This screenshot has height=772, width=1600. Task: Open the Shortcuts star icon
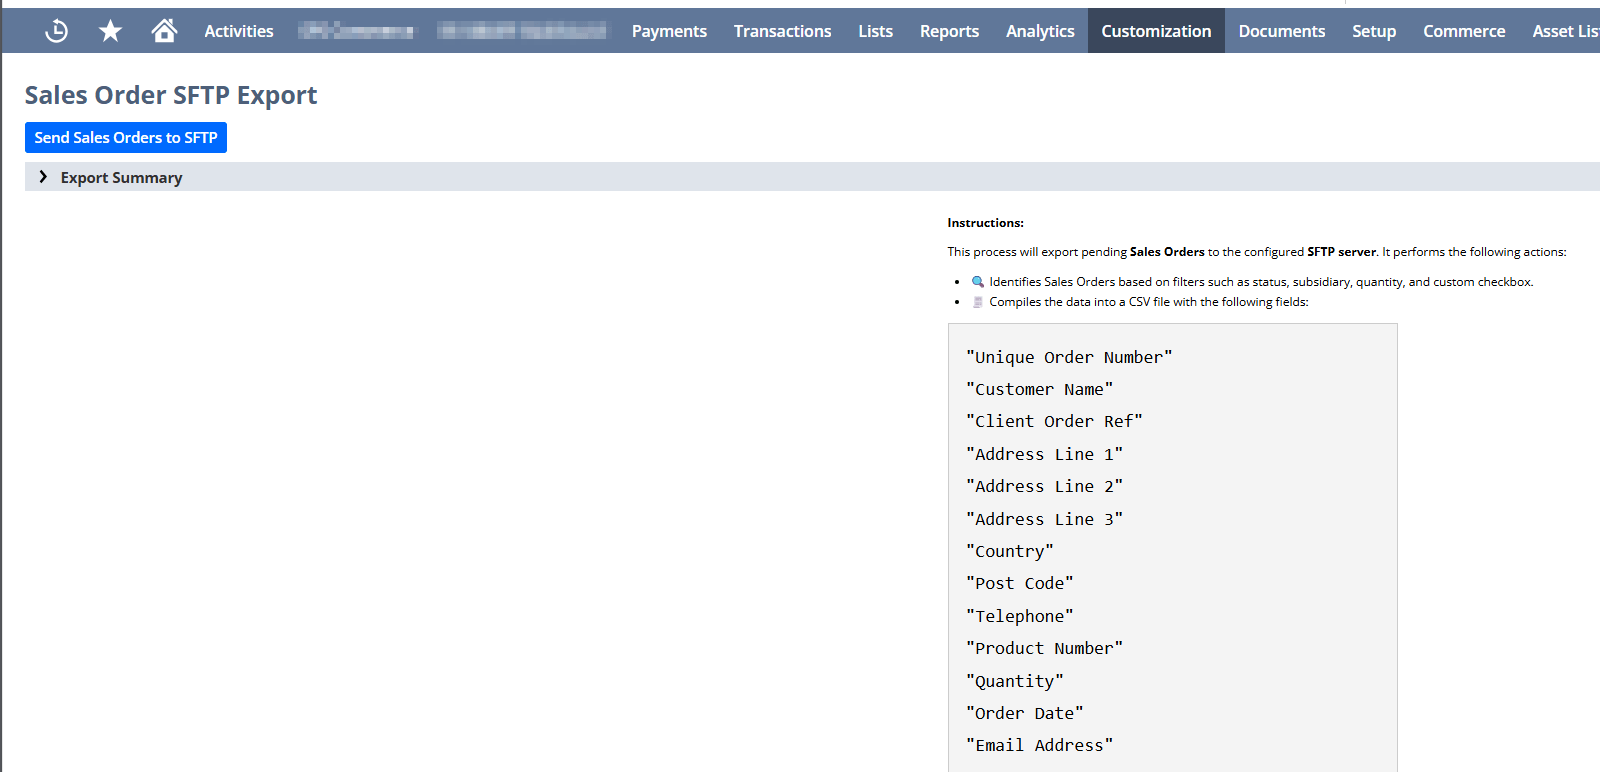pos(110,31)
